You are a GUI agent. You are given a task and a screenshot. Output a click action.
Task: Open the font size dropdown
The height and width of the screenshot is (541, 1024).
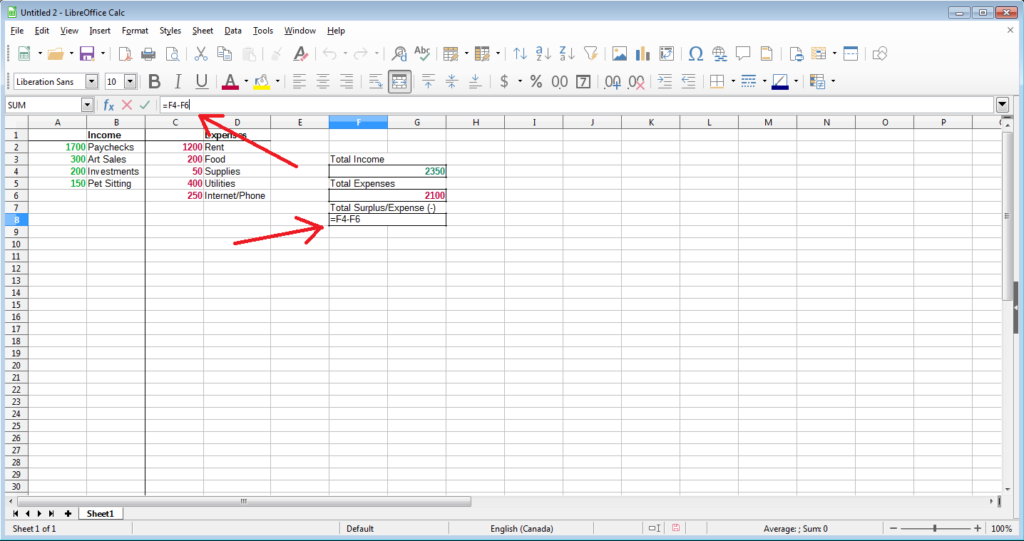click(130, 82)
